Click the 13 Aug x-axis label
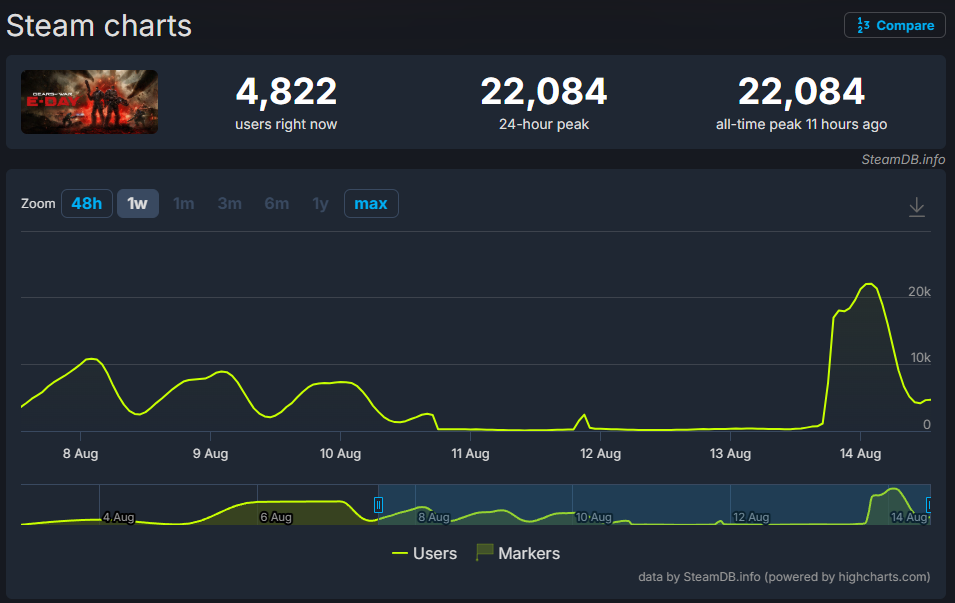Screen dimensions: 955x603 (730, 454)
